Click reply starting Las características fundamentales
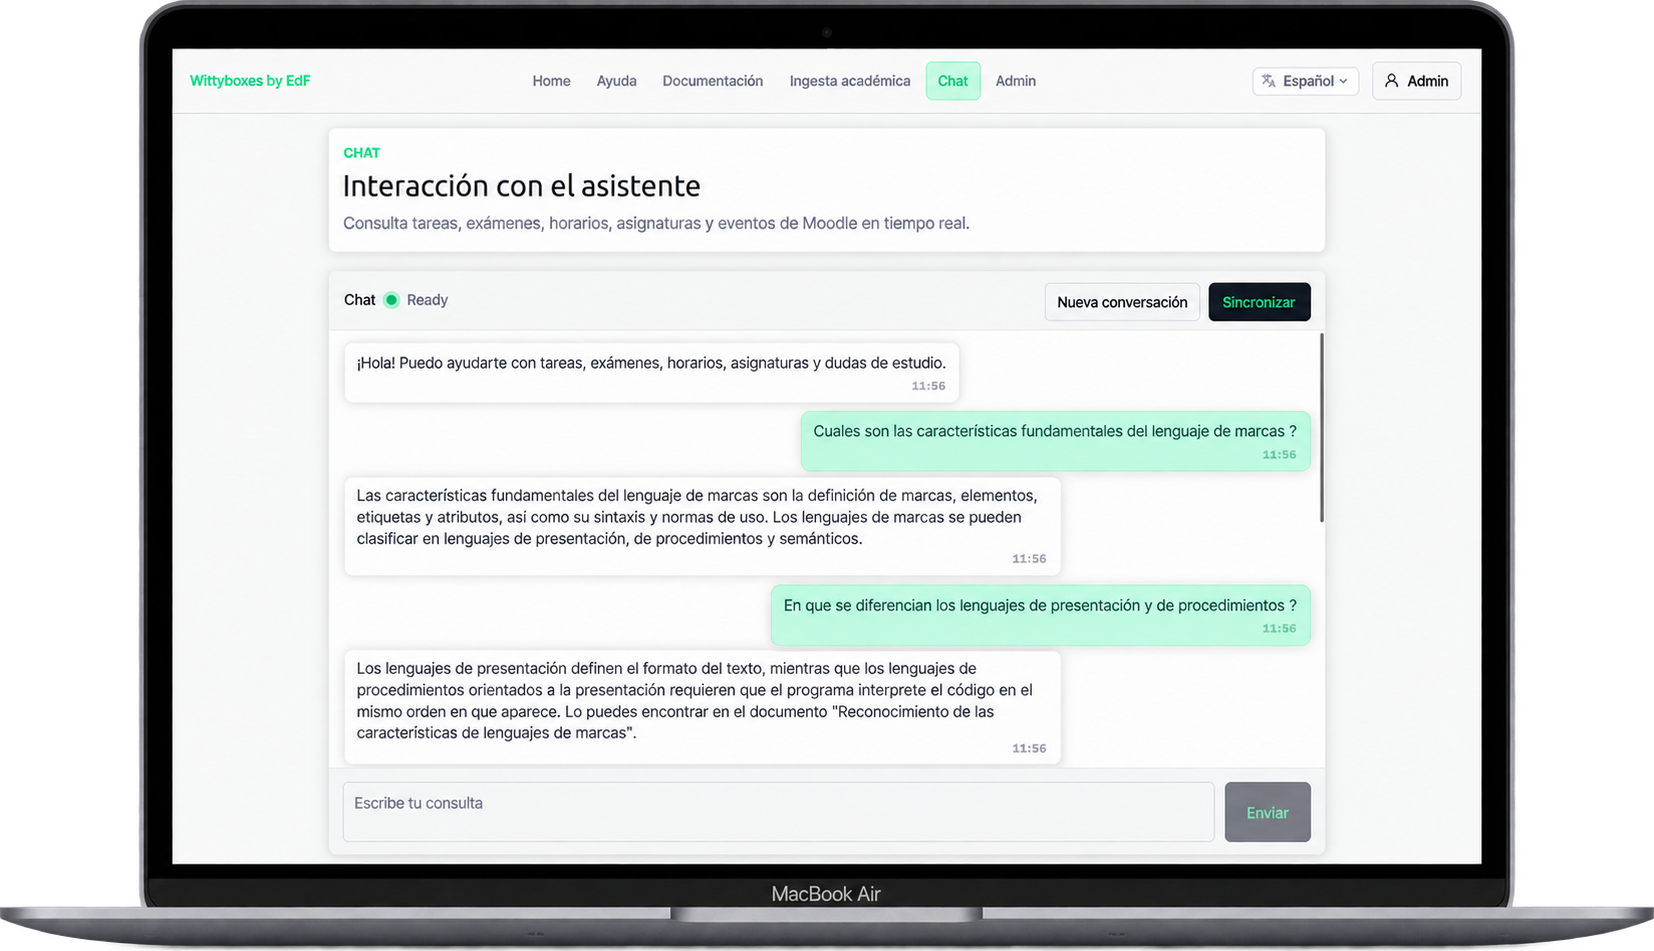The height and width of the screenshot is (951, 1654). [x=702, y=526]
